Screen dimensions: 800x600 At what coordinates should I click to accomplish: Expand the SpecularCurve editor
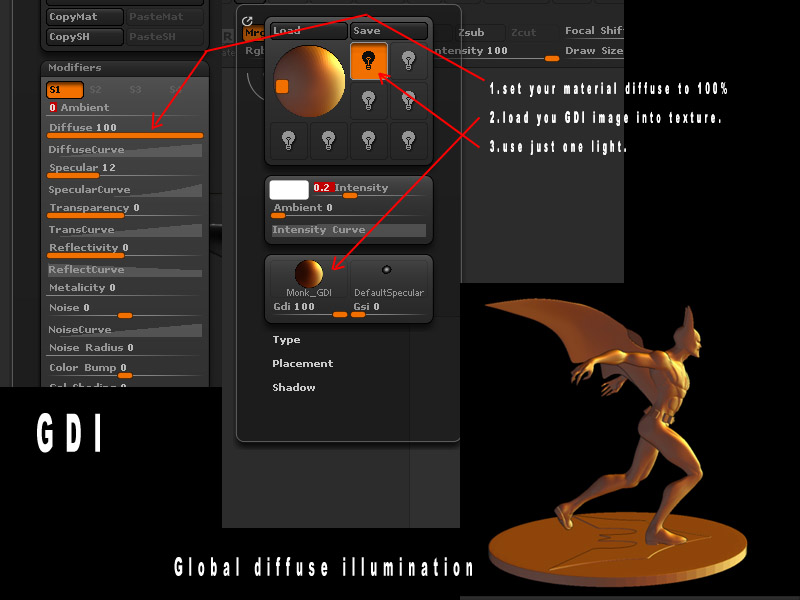click(125, 189)
